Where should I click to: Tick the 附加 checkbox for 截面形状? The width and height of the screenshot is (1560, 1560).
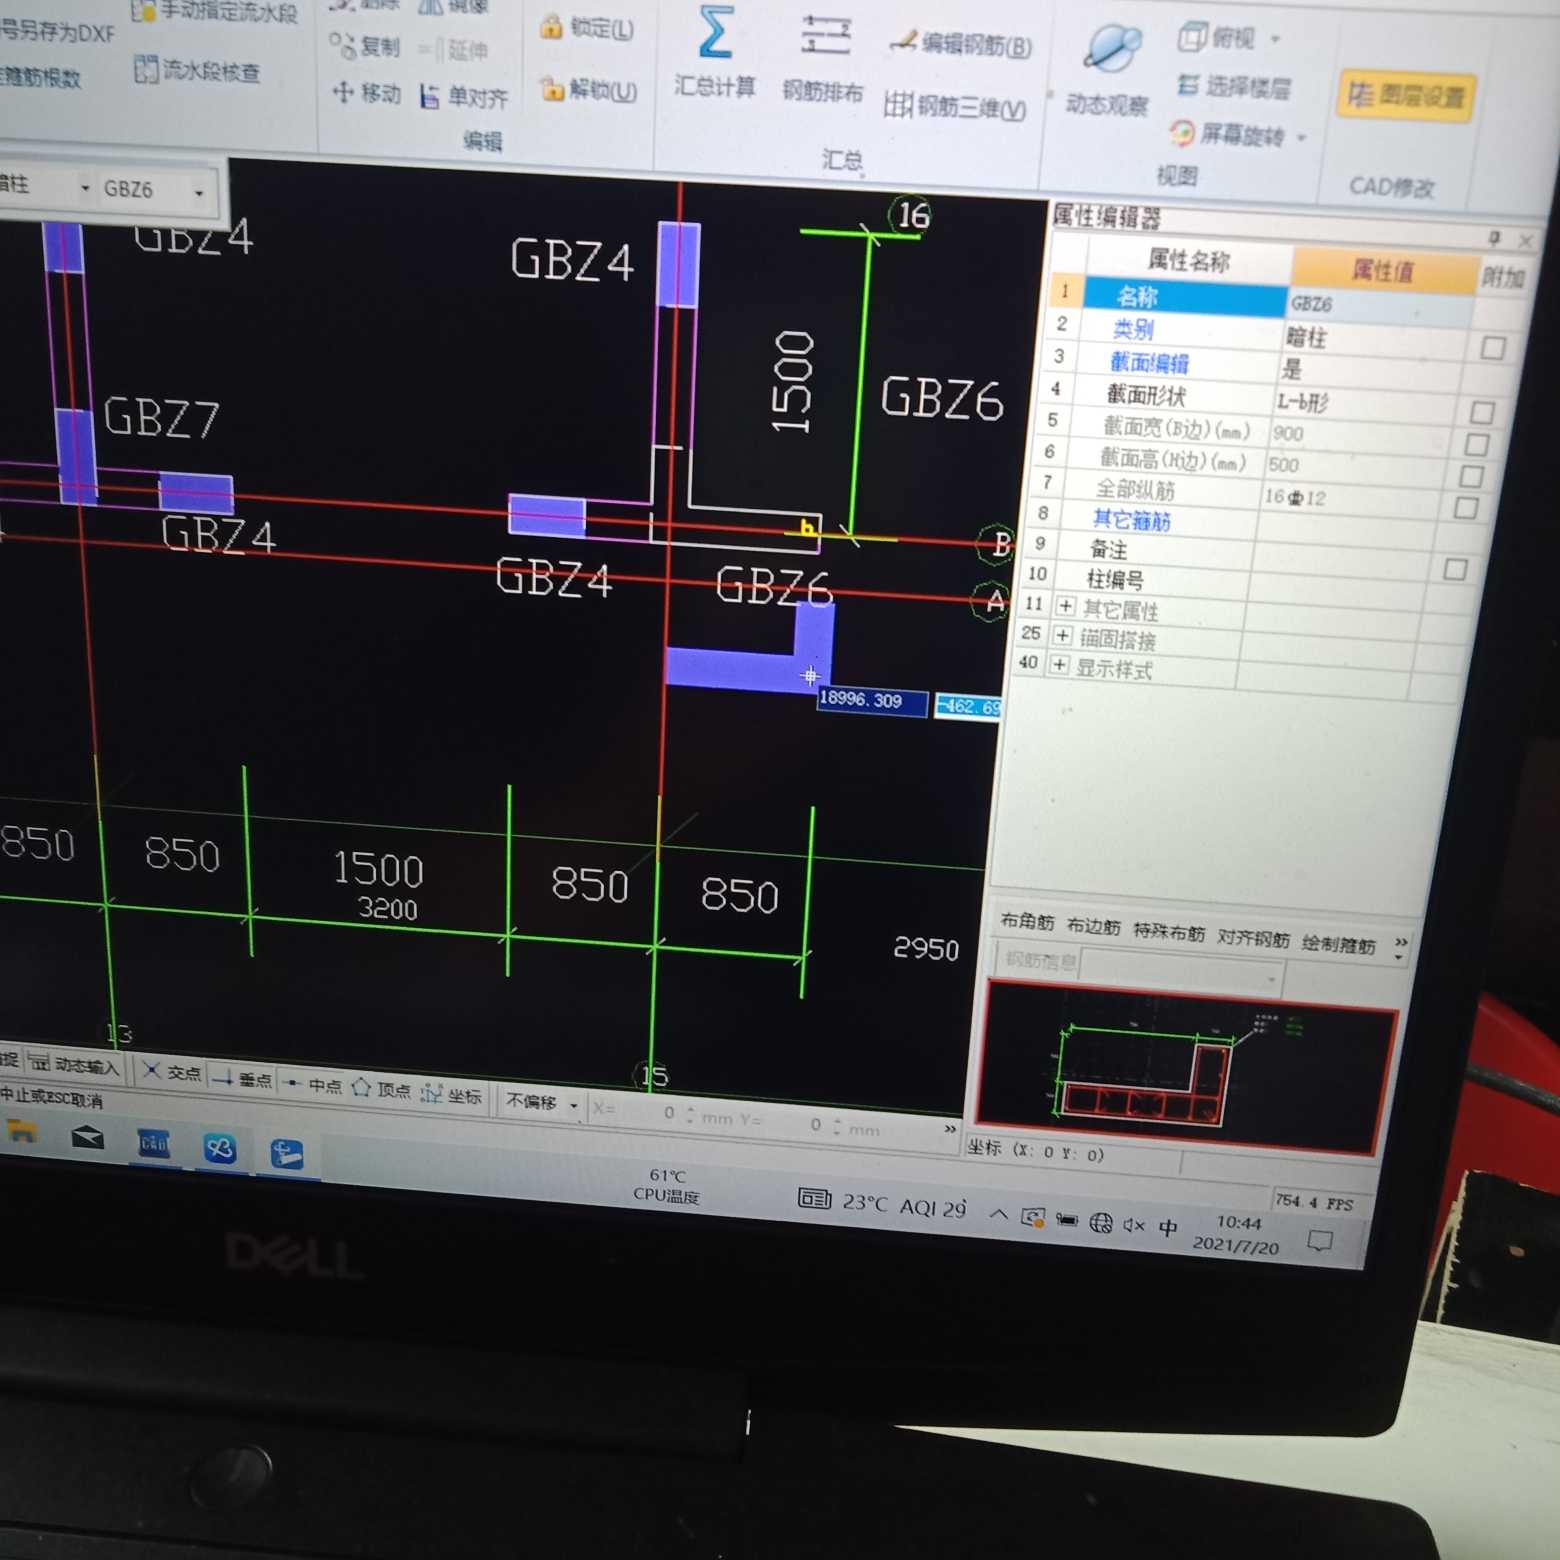coord(1482,412)
